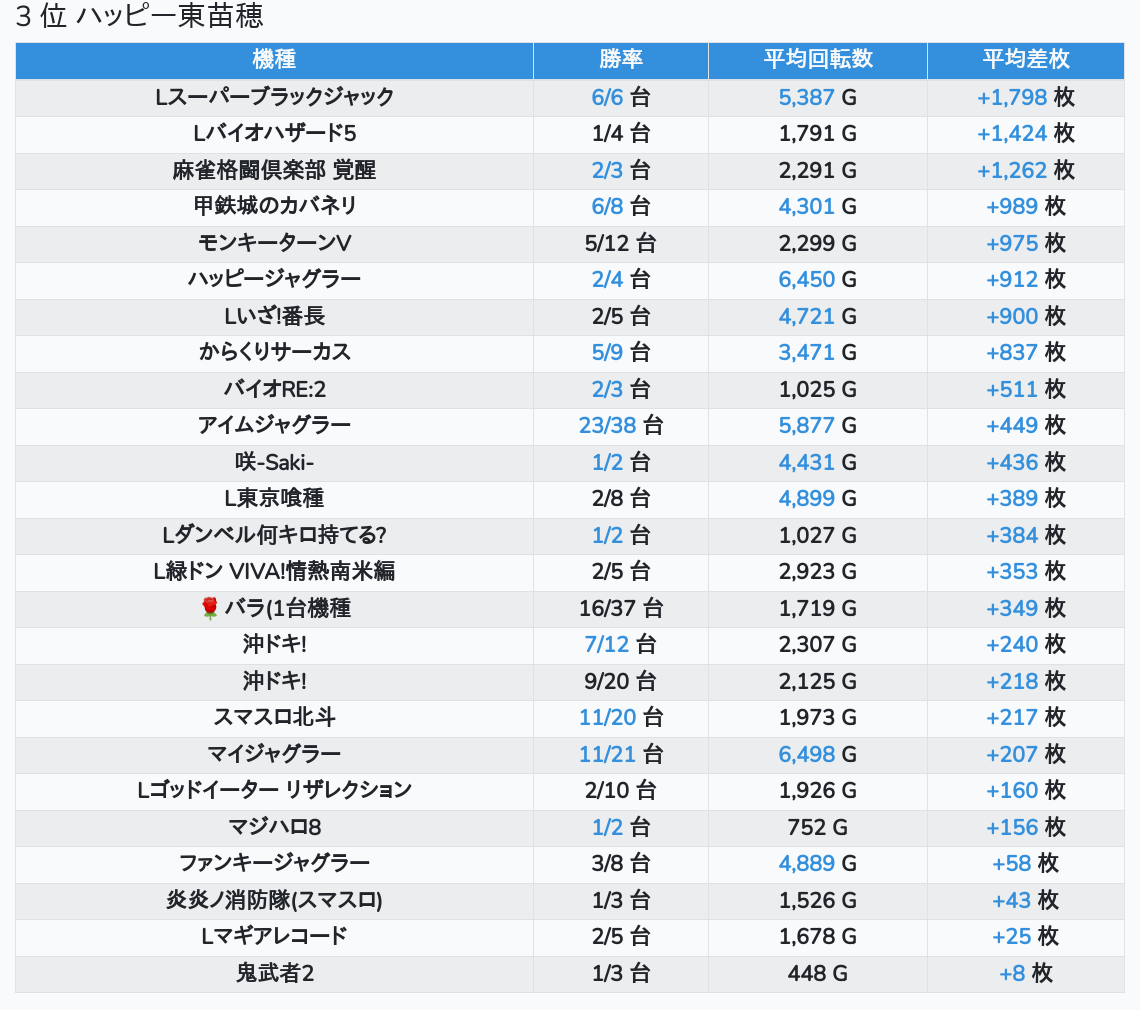Image resolution: width=1140 pixels, height=1010 pixels.
Task: Select the machine name Lスーパーブラックジャック
Action: pos(274,97)
